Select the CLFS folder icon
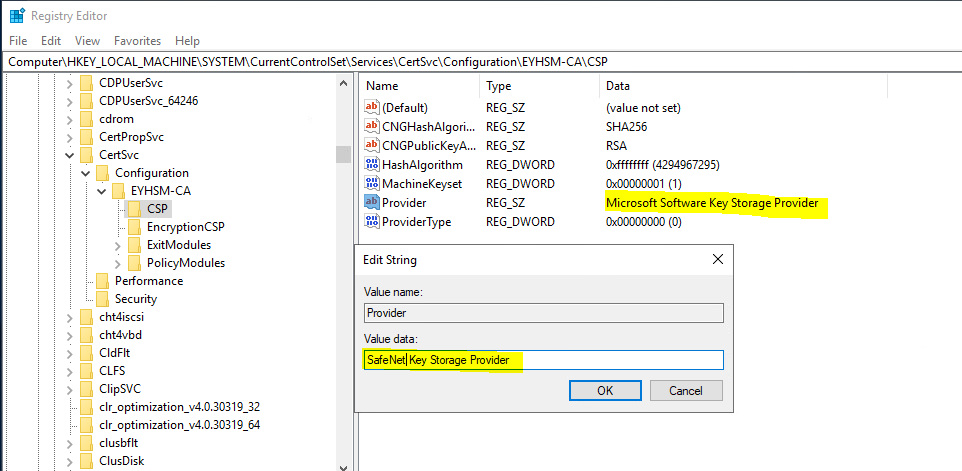The height and width of the screenshot is (471, 962). point(87,371)
